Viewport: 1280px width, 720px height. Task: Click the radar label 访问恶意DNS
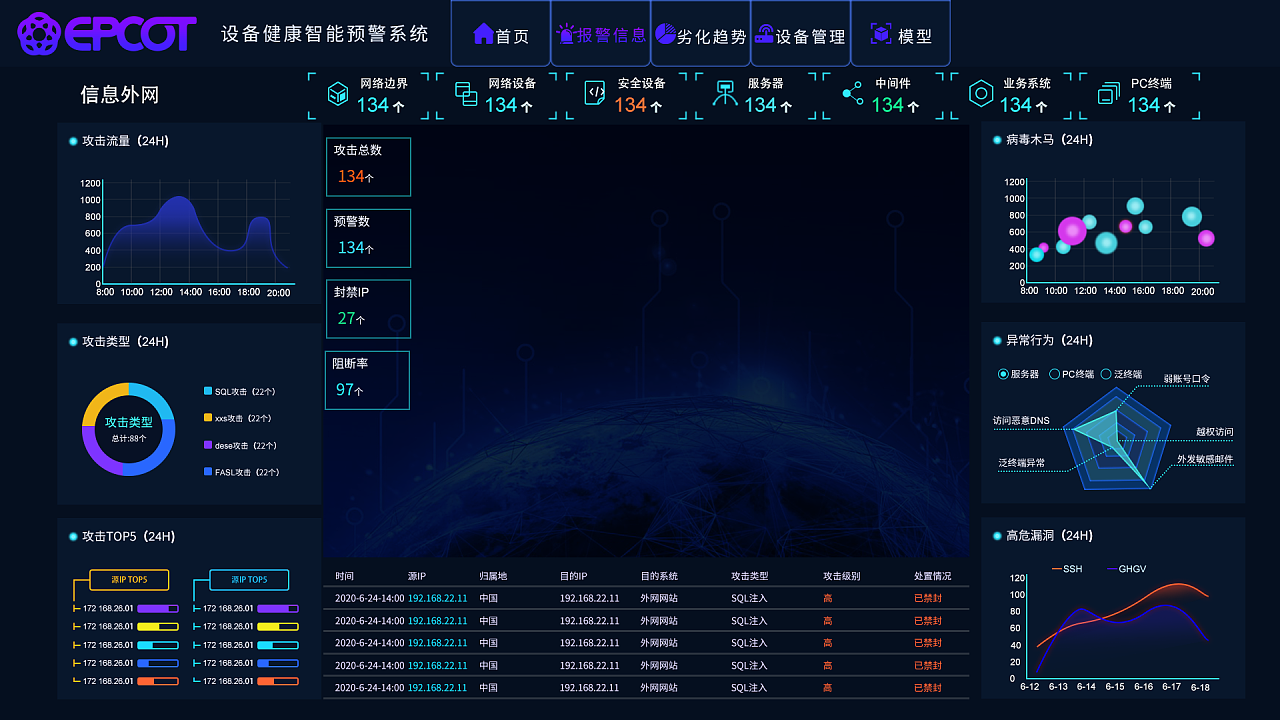1021,421
